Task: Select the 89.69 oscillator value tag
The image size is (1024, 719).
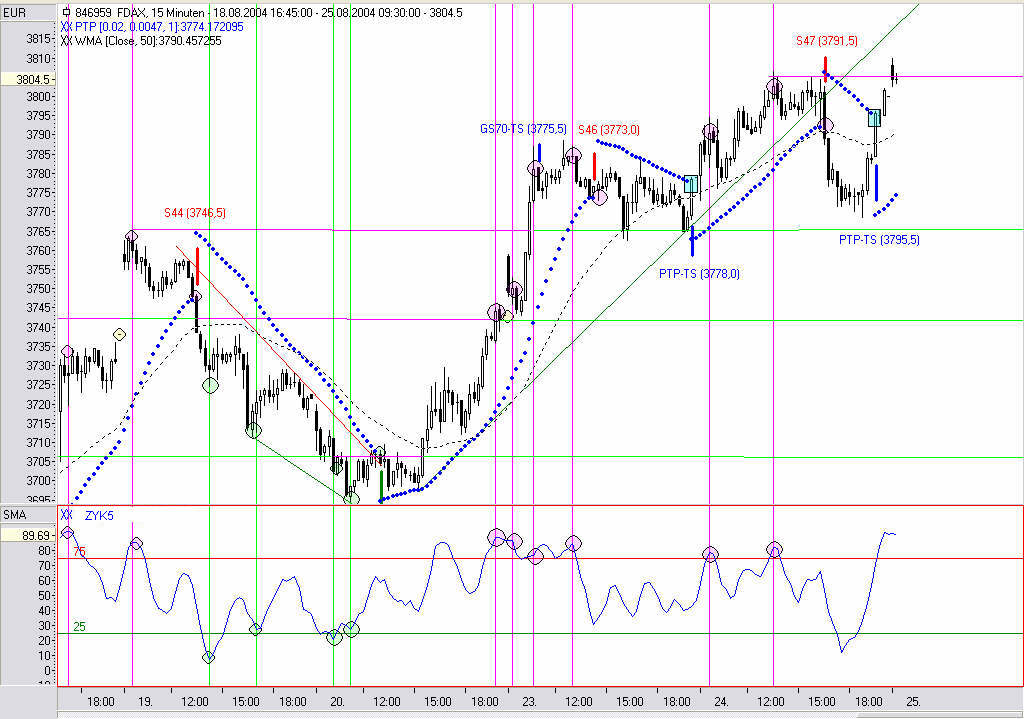Action: pos(27,535)
